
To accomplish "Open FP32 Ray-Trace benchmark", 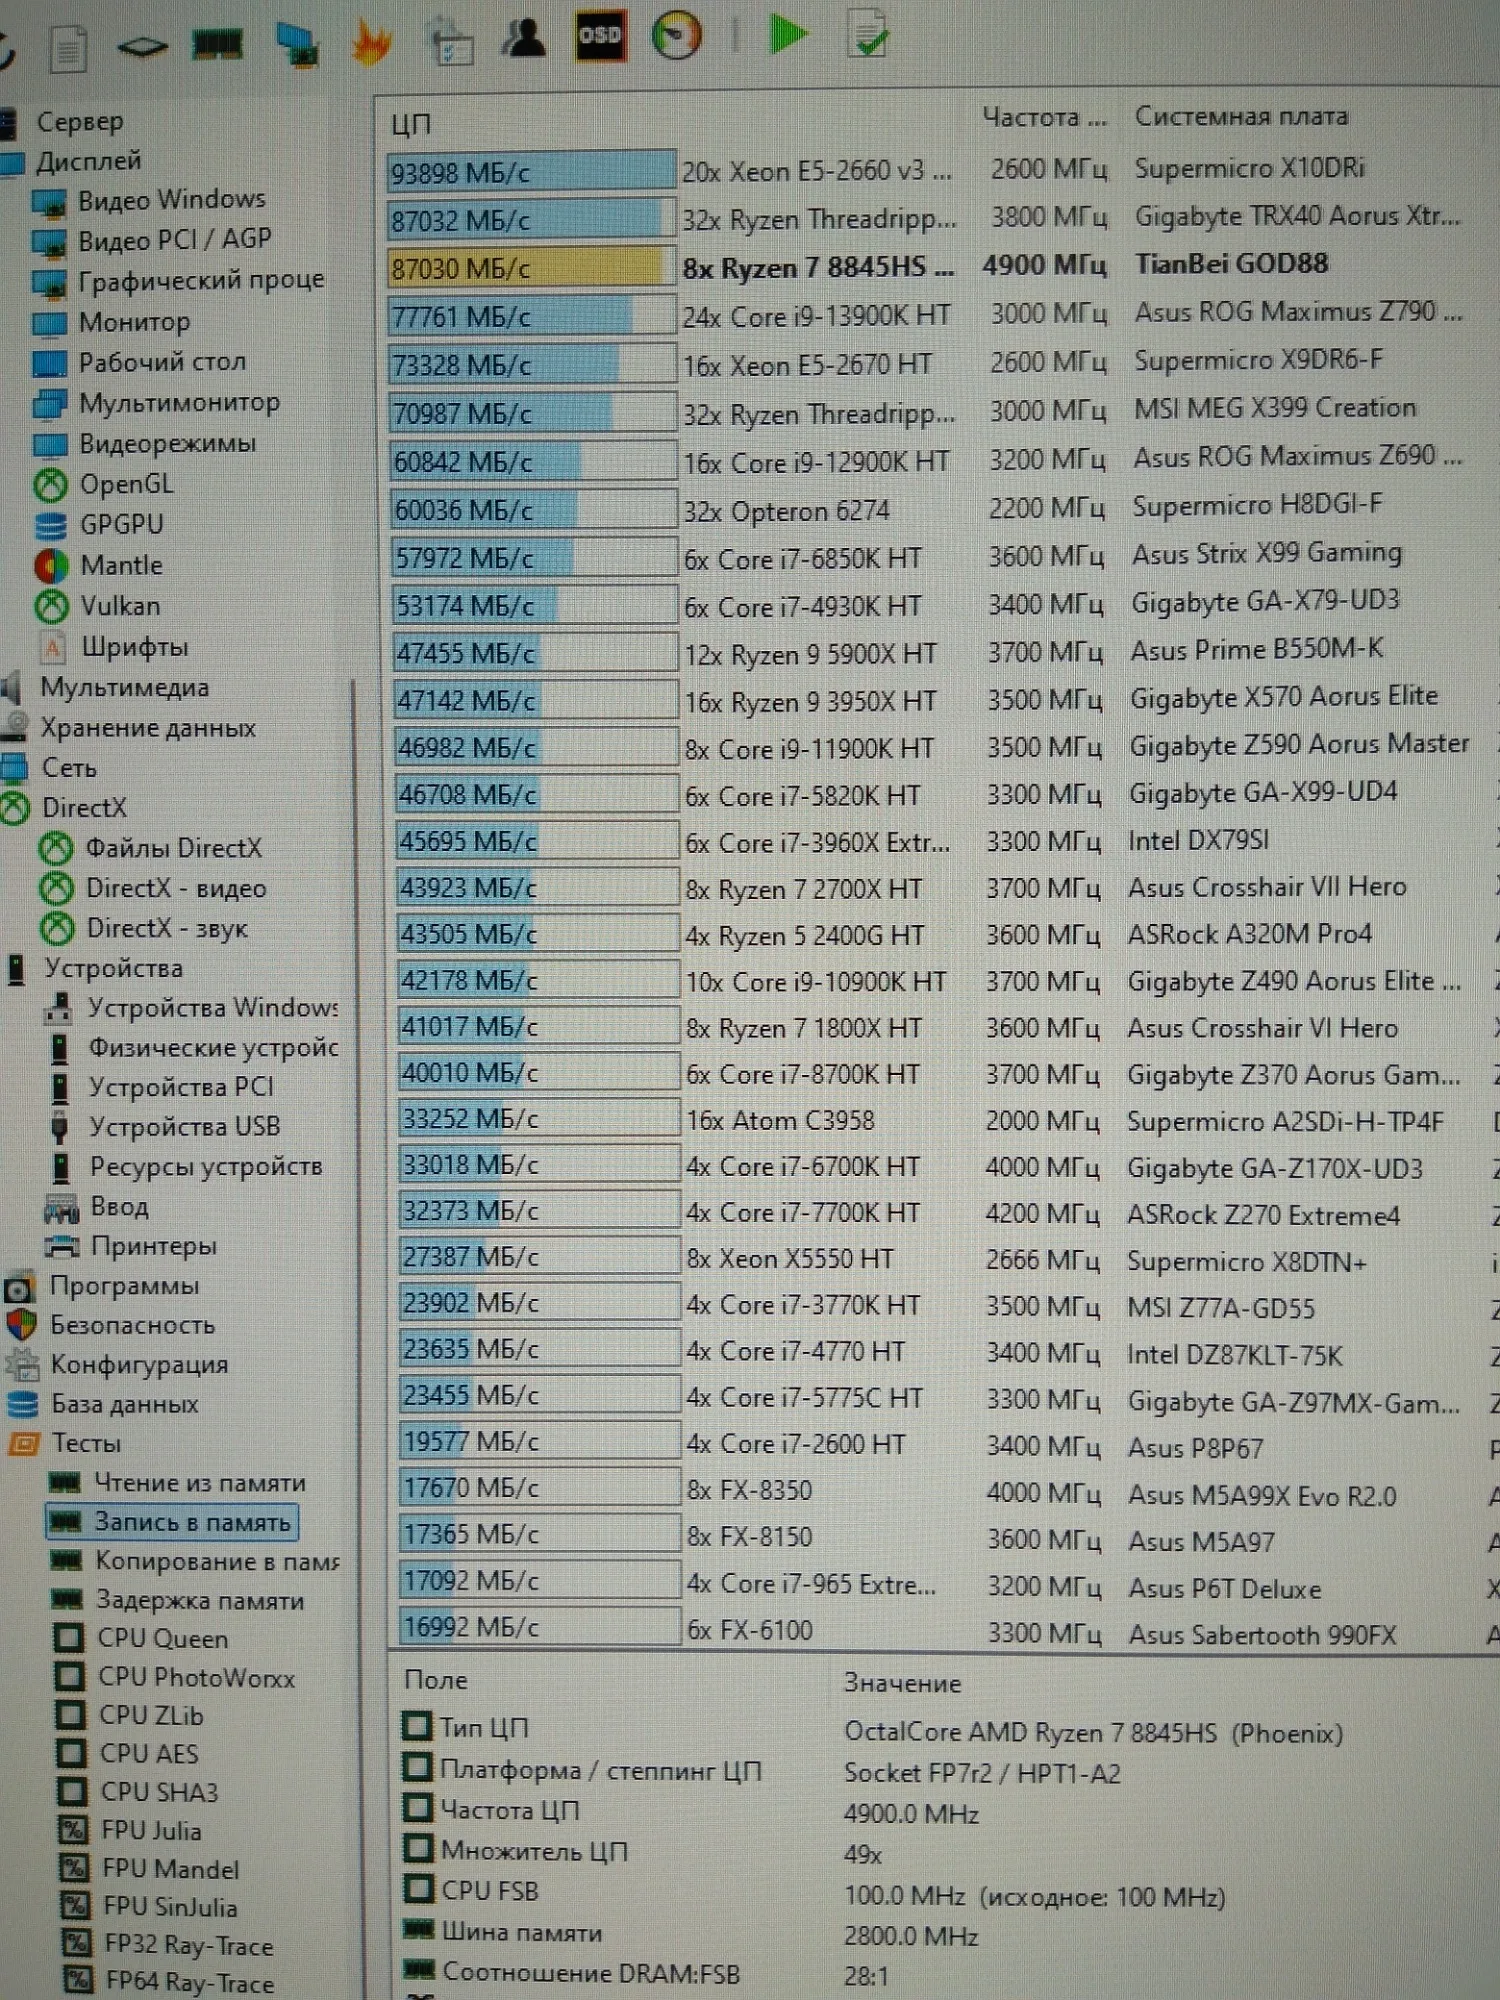I will tap(189, 1945).
